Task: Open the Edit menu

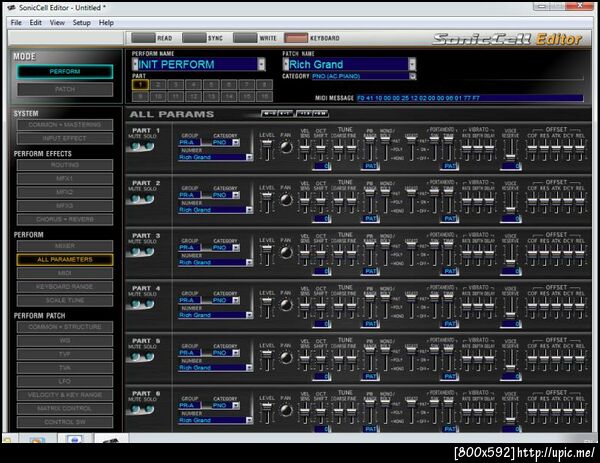Action: pyautogui.click(x=36, y=23)
